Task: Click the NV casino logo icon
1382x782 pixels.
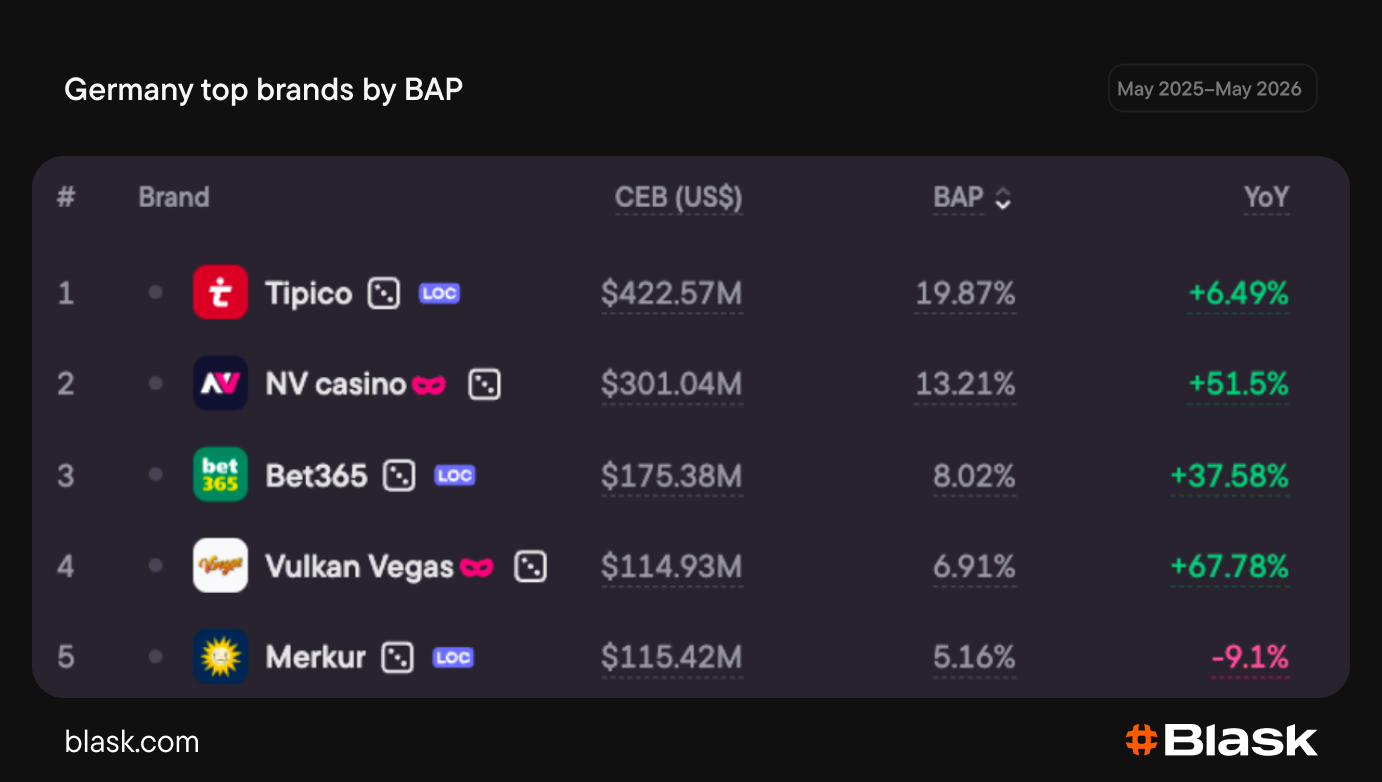Action: coord(220,384)
